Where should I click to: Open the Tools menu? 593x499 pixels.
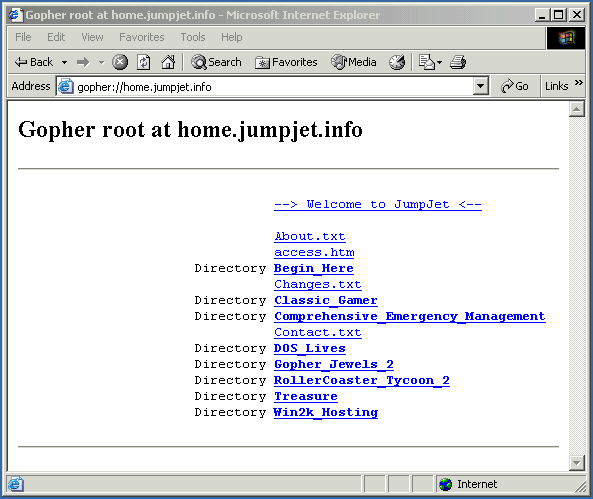(192, 37)
